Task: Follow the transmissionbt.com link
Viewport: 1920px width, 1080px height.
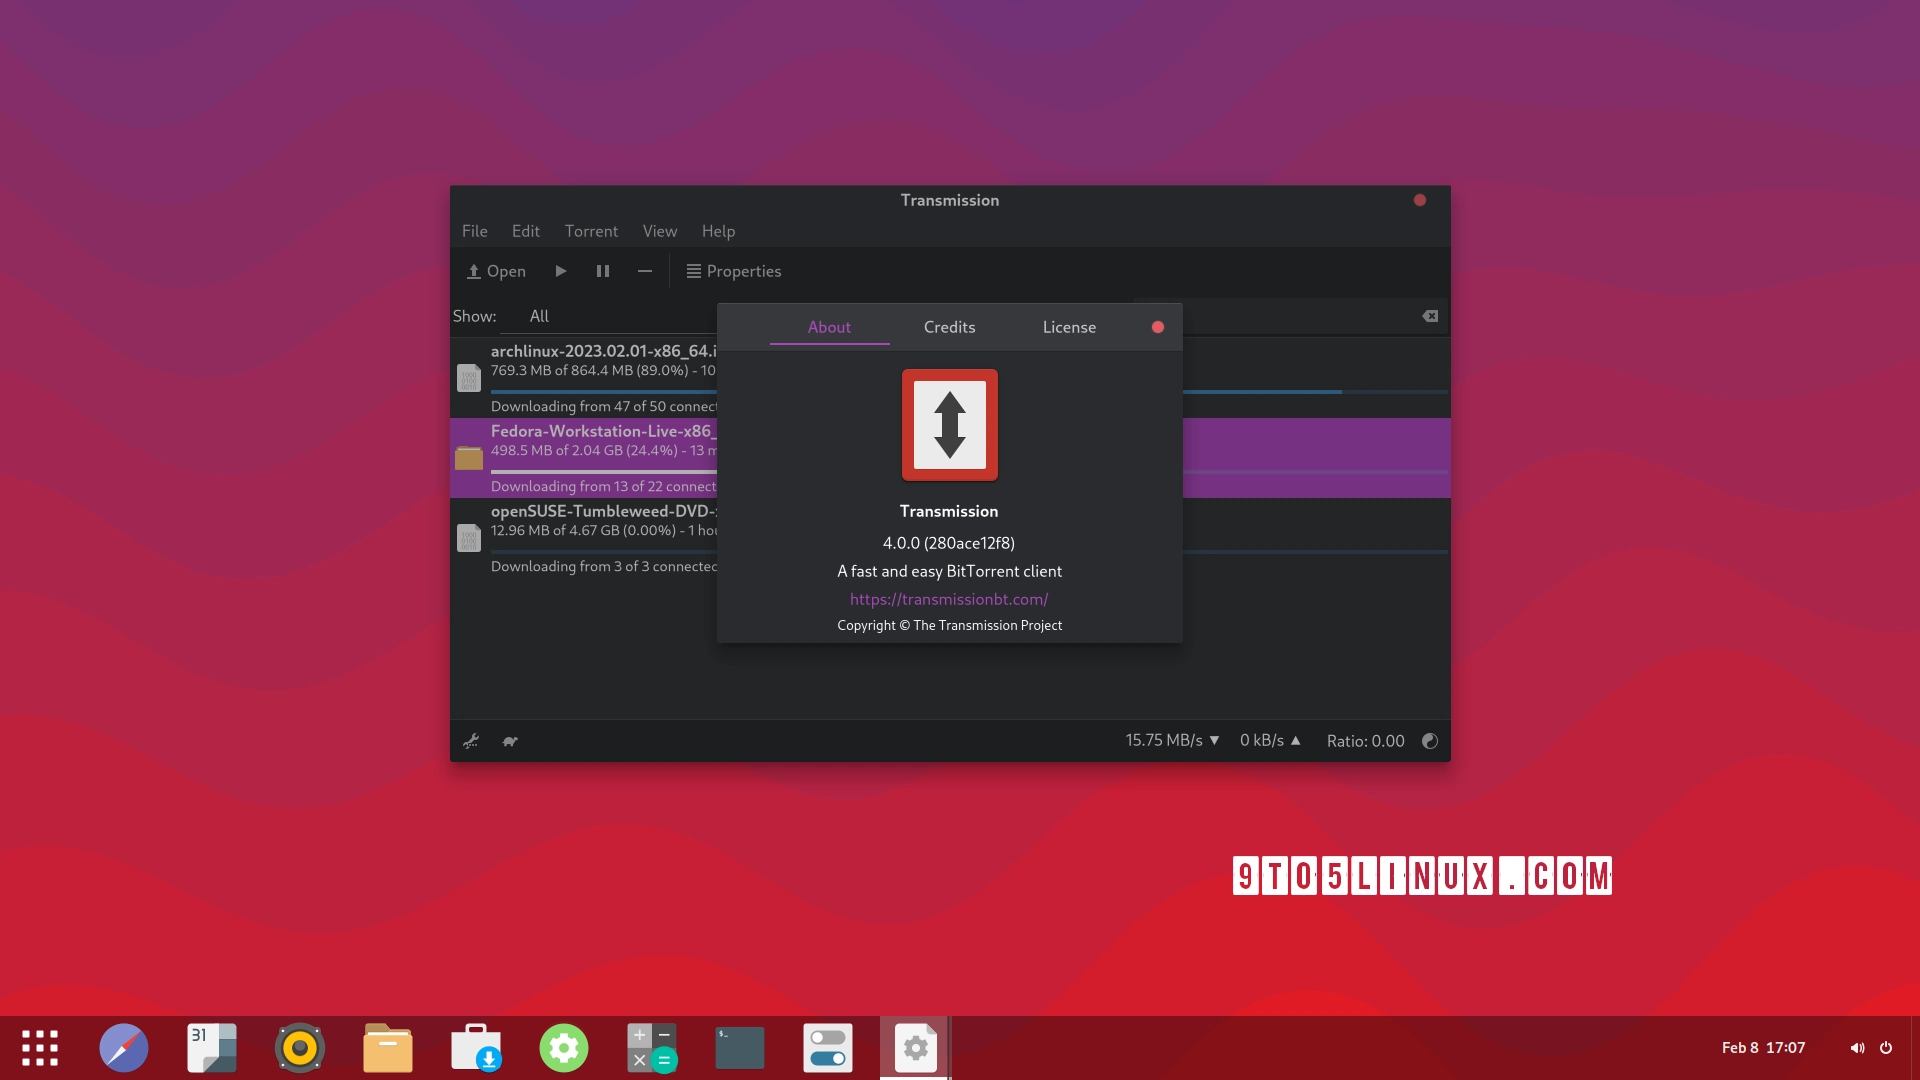Action: click(x=948, y=599)
